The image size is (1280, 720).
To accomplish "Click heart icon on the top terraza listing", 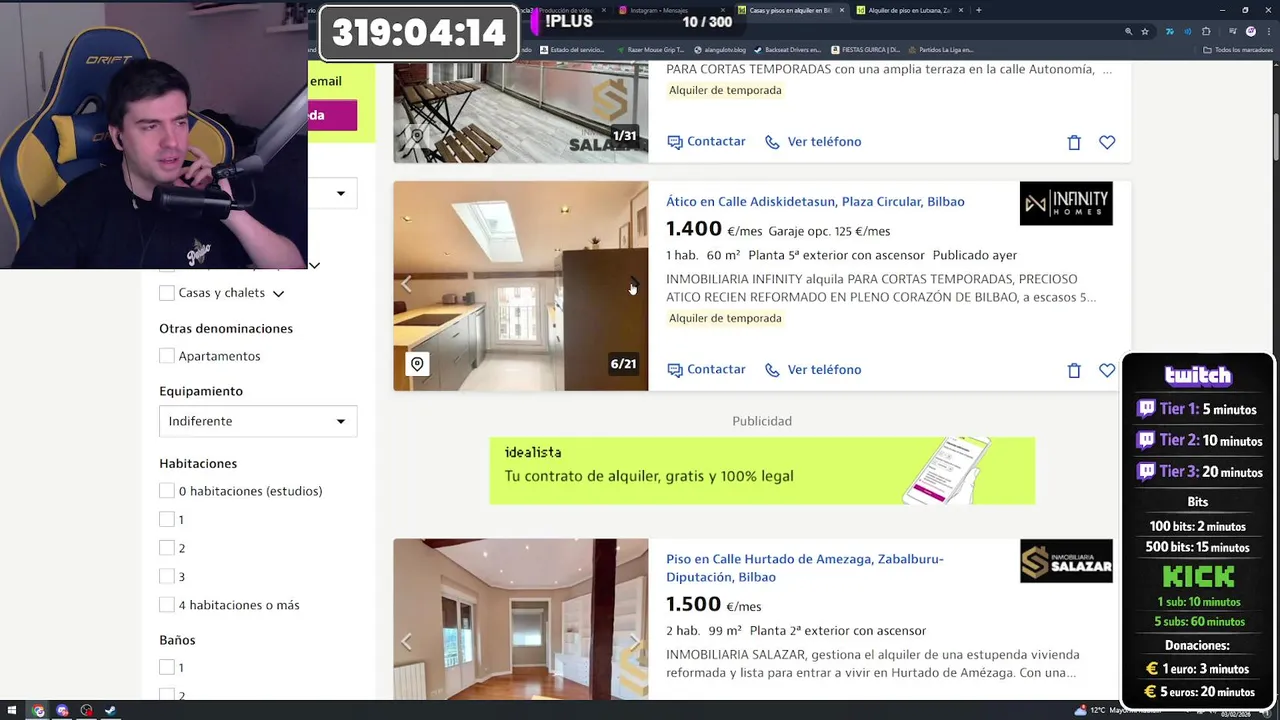I will [1107, 142].
